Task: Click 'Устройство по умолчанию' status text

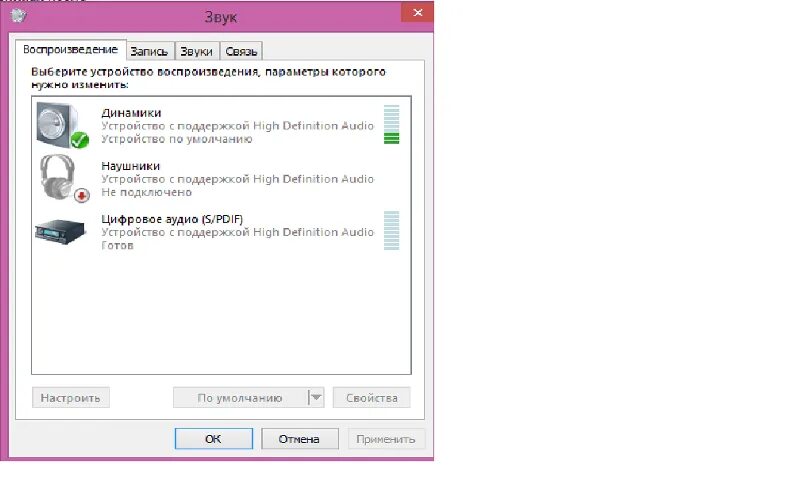Action: (x=177, y=139)
